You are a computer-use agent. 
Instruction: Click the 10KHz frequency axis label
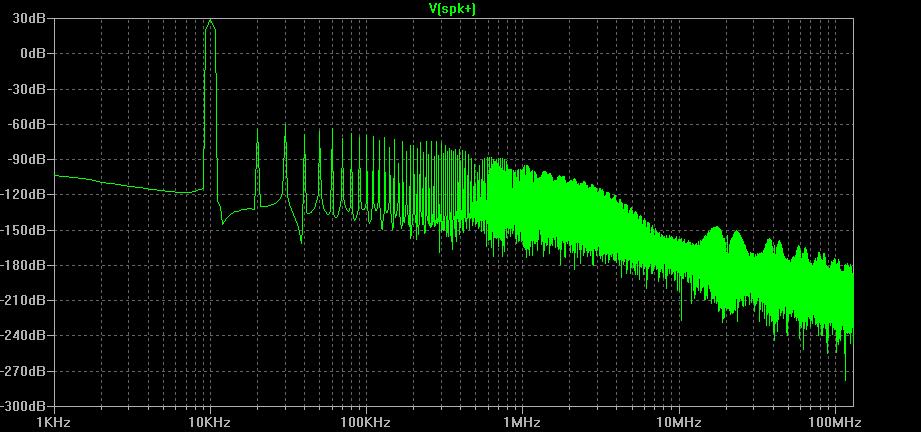click(x=210, y=423)
